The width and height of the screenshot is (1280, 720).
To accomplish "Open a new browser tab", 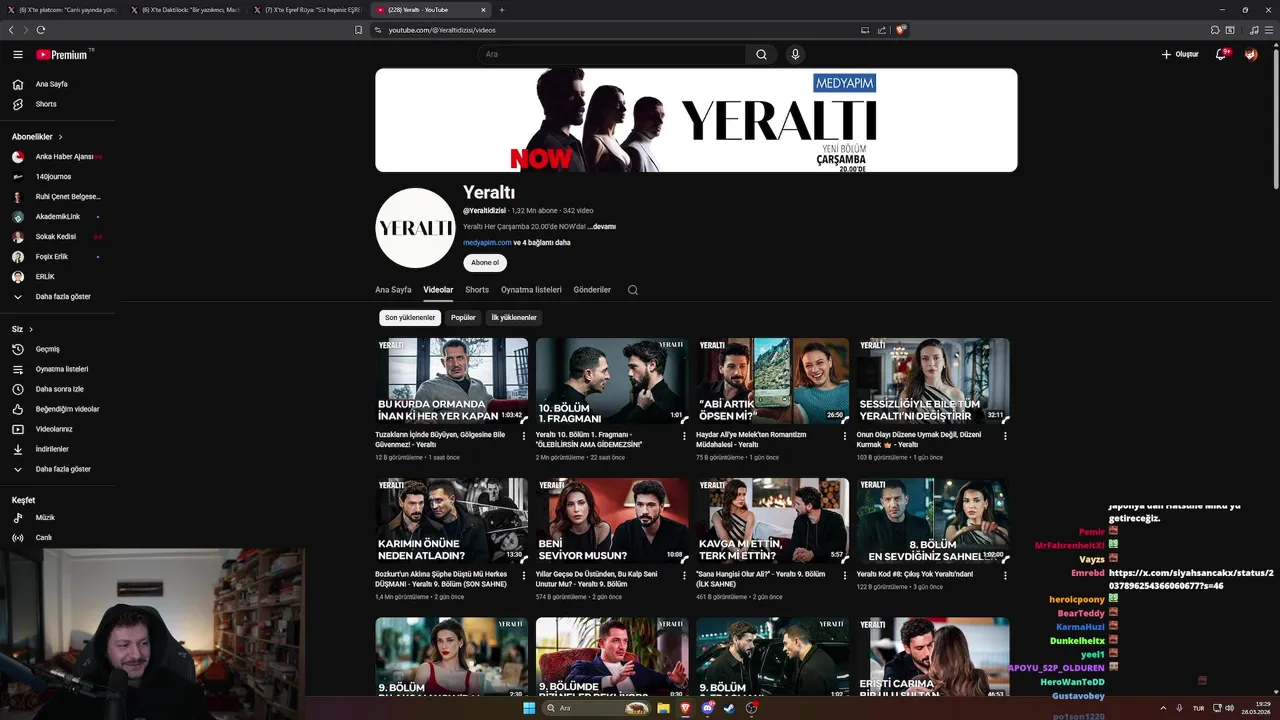I will pyautogui.click(x=502, y=10).
